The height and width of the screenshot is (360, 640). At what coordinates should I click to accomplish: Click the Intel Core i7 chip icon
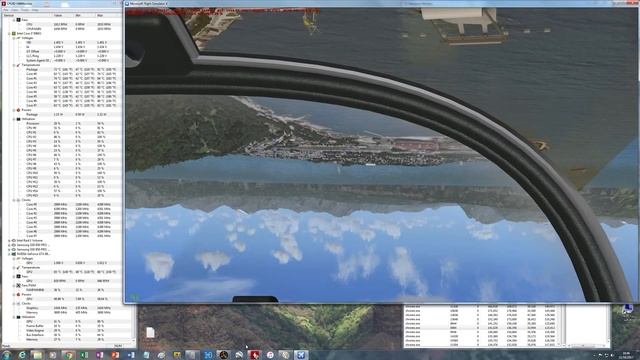14,33
